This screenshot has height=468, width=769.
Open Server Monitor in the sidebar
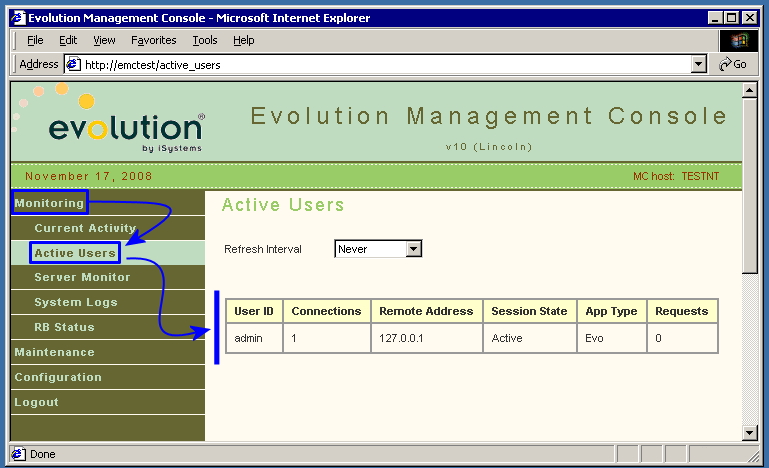tap(82, 277)
